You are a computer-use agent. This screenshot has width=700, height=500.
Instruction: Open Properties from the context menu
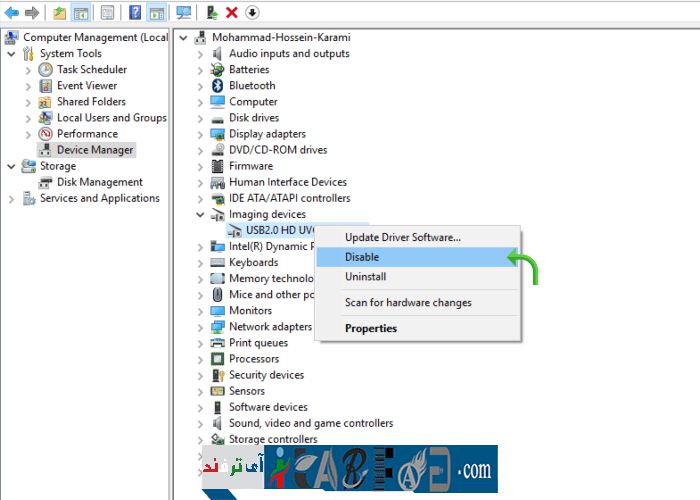coord(370,328)
